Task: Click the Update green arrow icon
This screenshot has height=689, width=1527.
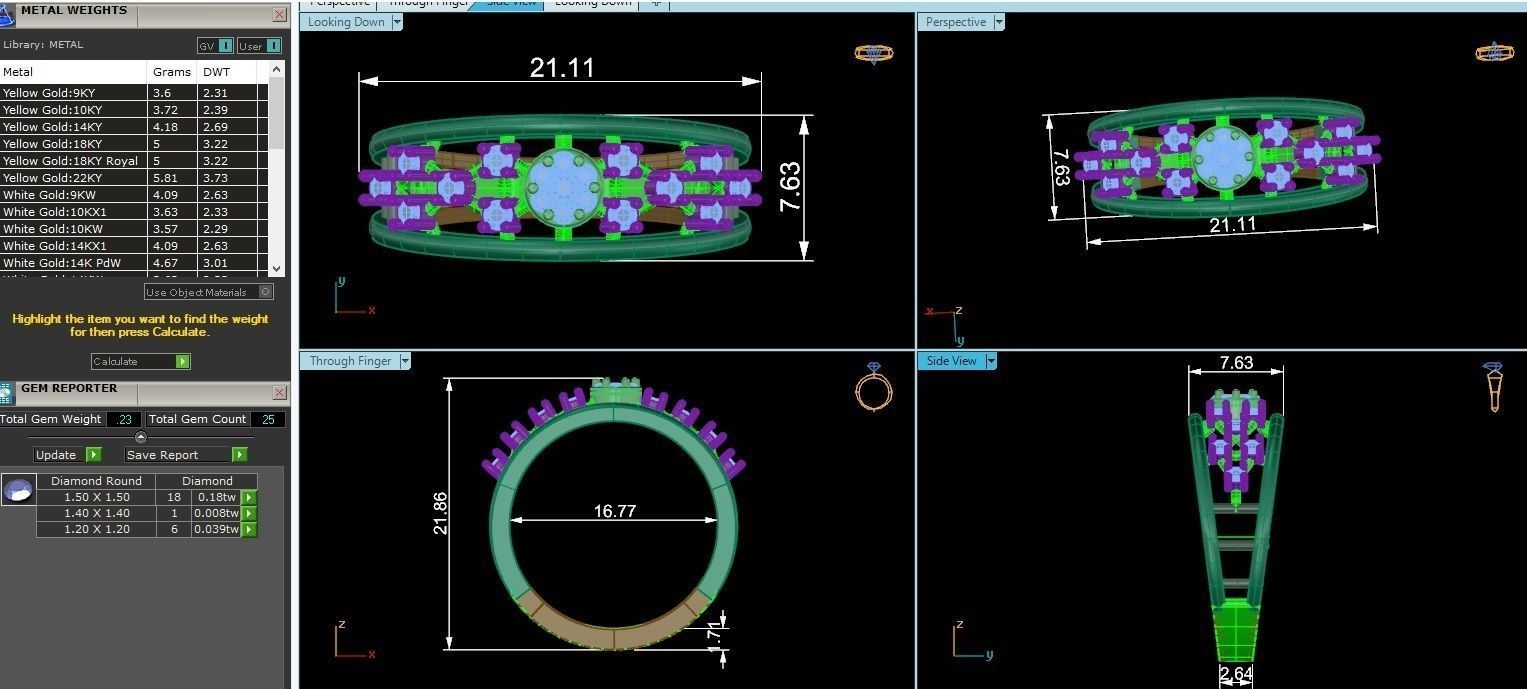Action: tap(93, 455)
